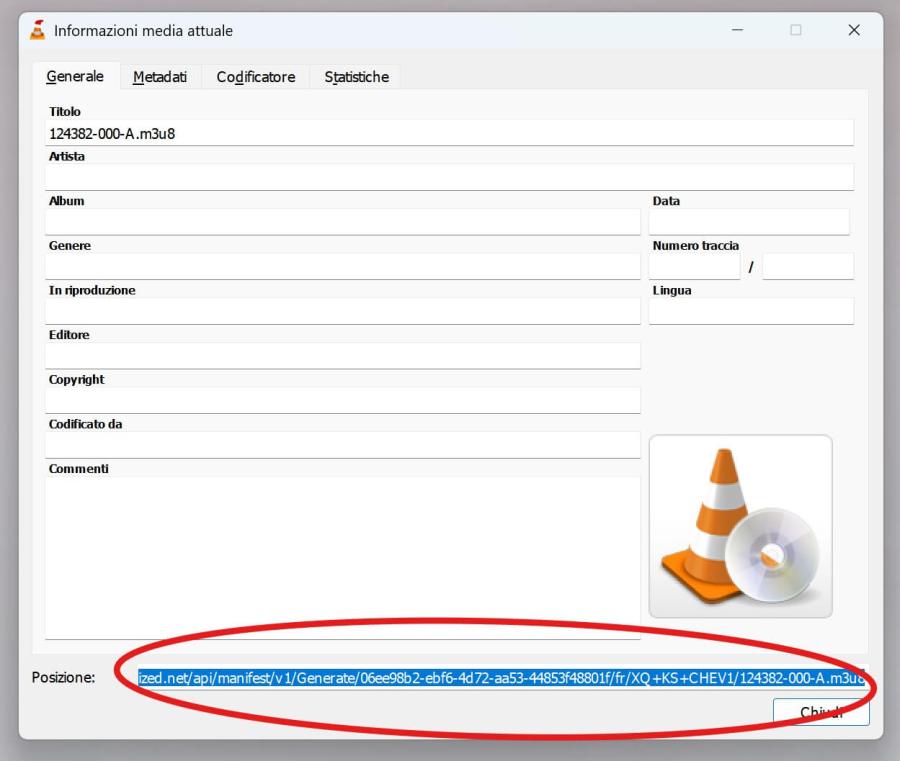Focus the Album text field
The width and height of the screenshot is (900, 761).
pos(342,222)
